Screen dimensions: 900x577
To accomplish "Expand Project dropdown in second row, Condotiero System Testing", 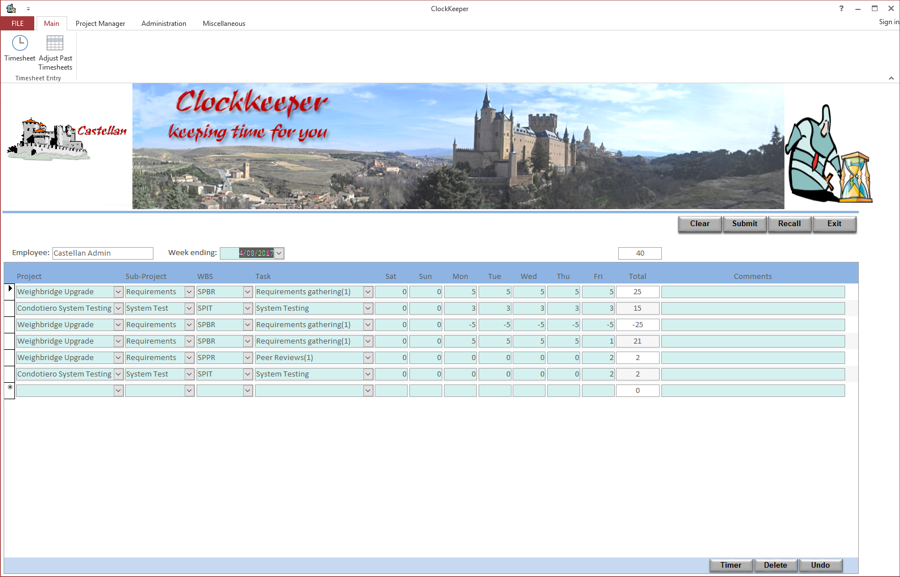I will click(118, 308).
